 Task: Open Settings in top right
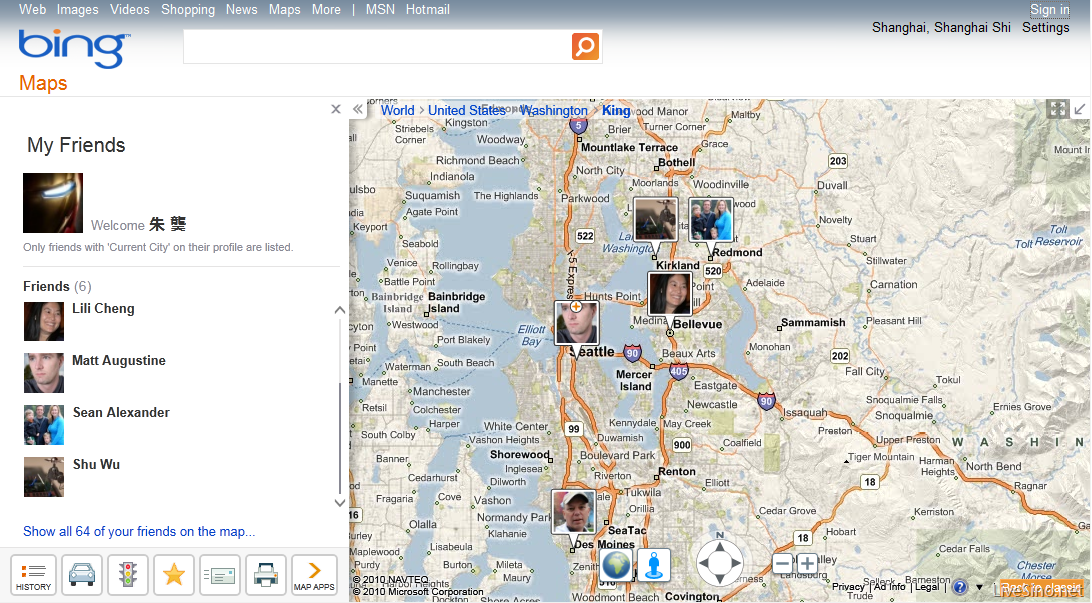coord(1045,28)
